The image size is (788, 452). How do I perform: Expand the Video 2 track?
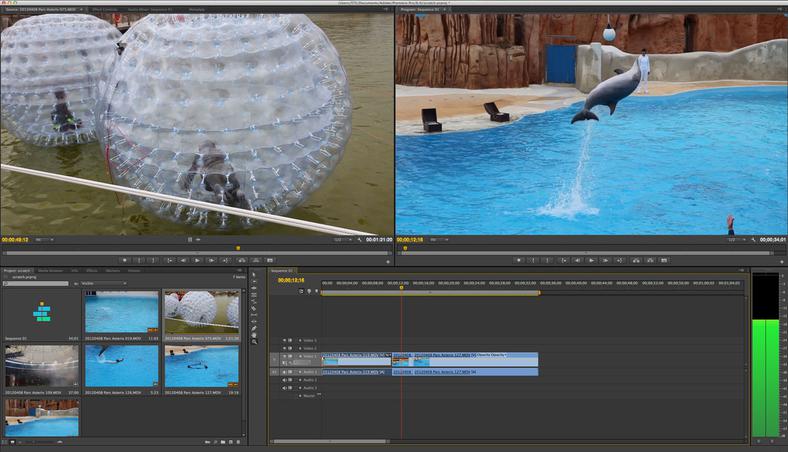pyautogui.click(x=299, y=348)
